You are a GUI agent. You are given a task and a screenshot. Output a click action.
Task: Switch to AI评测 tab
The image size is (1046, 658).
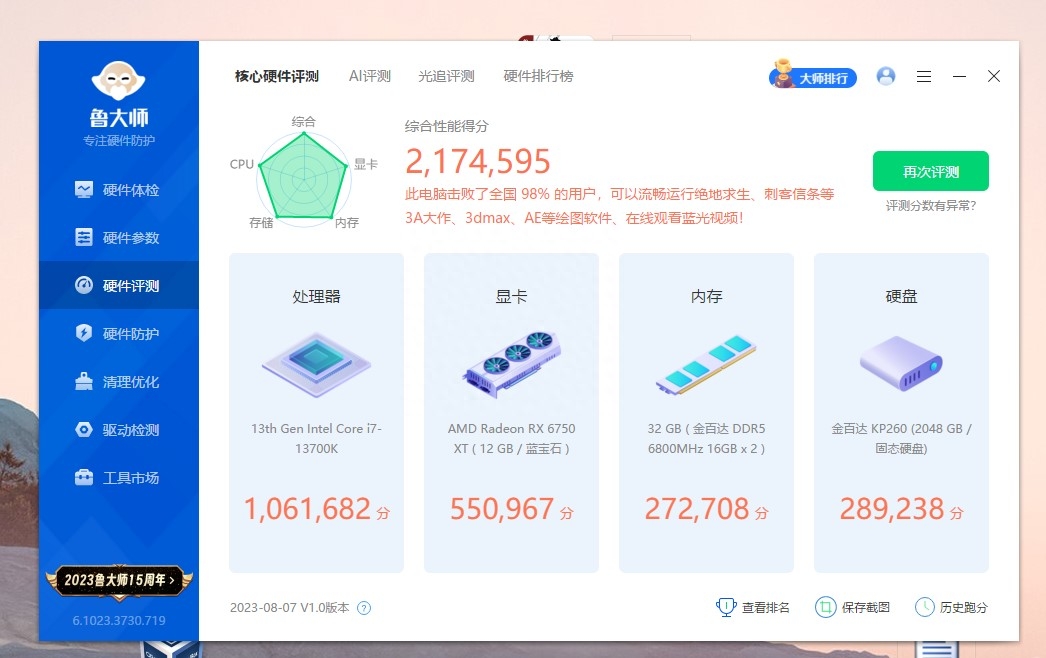click(x=370, y=76)
